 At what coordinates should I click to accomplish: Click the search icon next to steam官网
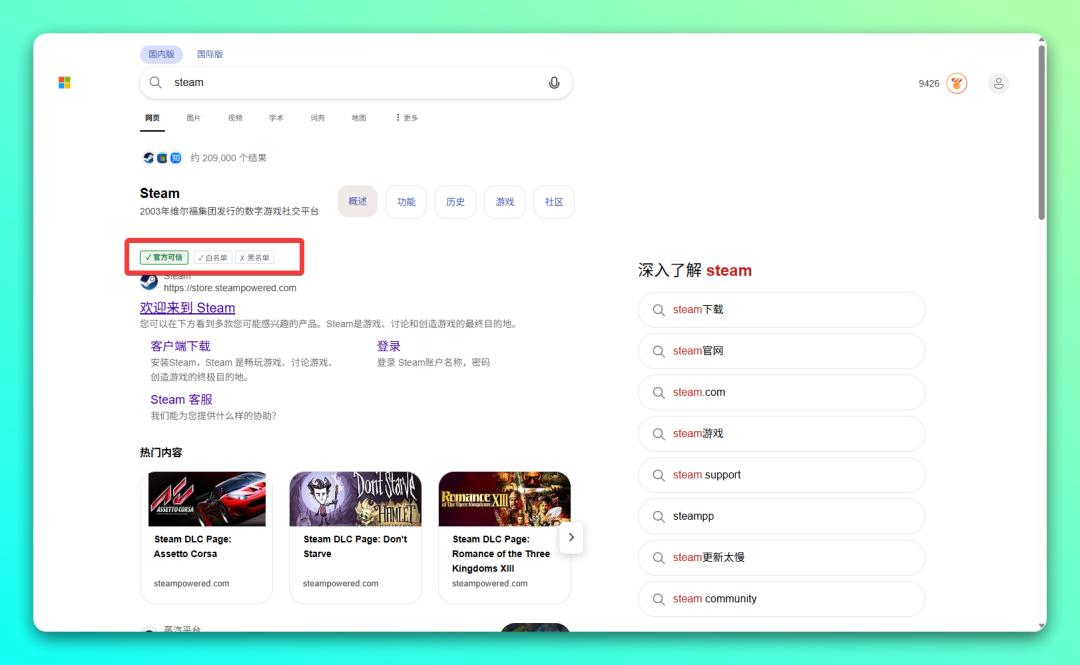[658, 351]
